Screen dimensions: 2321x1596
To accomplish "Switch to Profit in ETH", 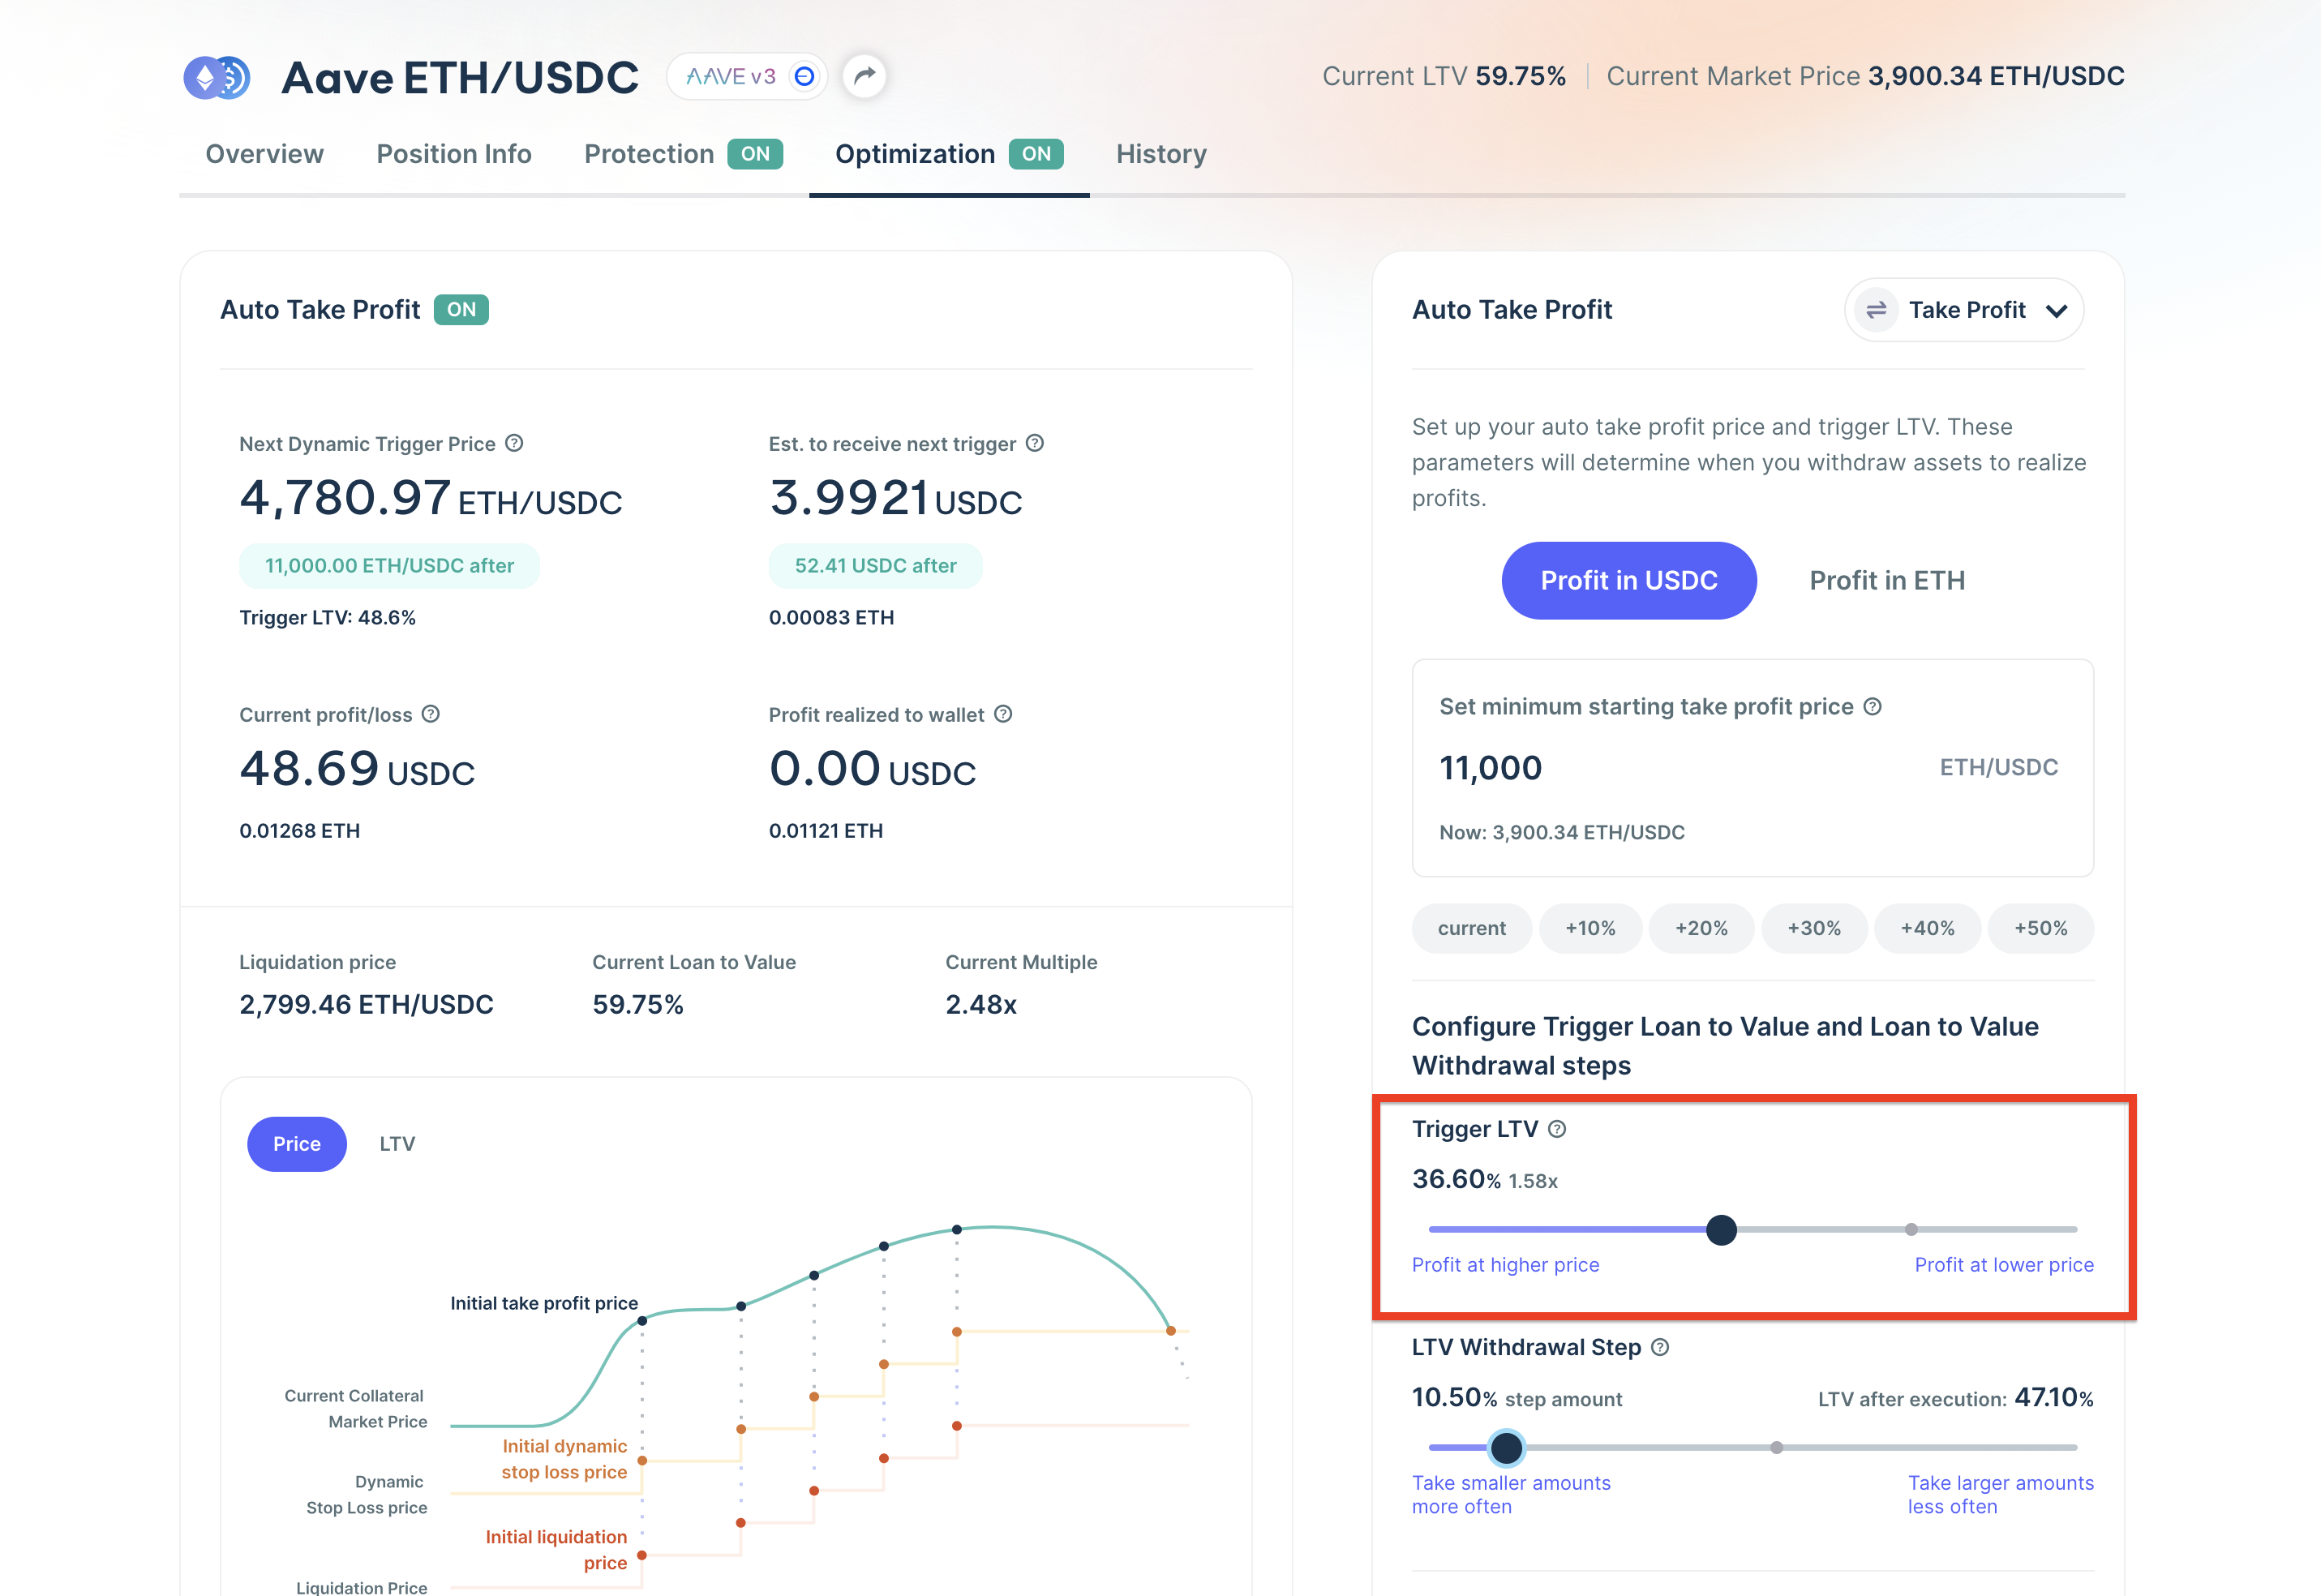I will 1886,580.
